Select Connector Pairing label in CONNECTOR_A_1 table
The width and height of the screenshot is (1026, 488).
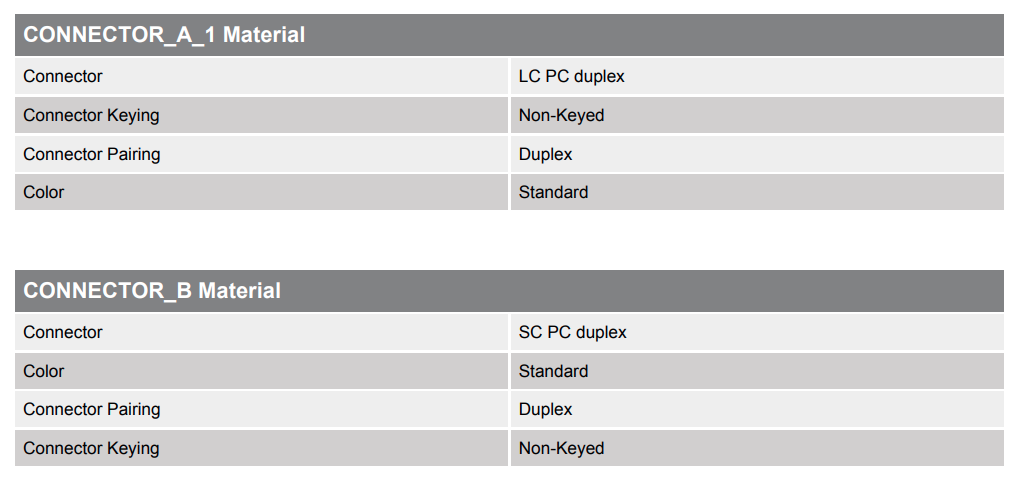pyautogui.click(x=91, y=154)
